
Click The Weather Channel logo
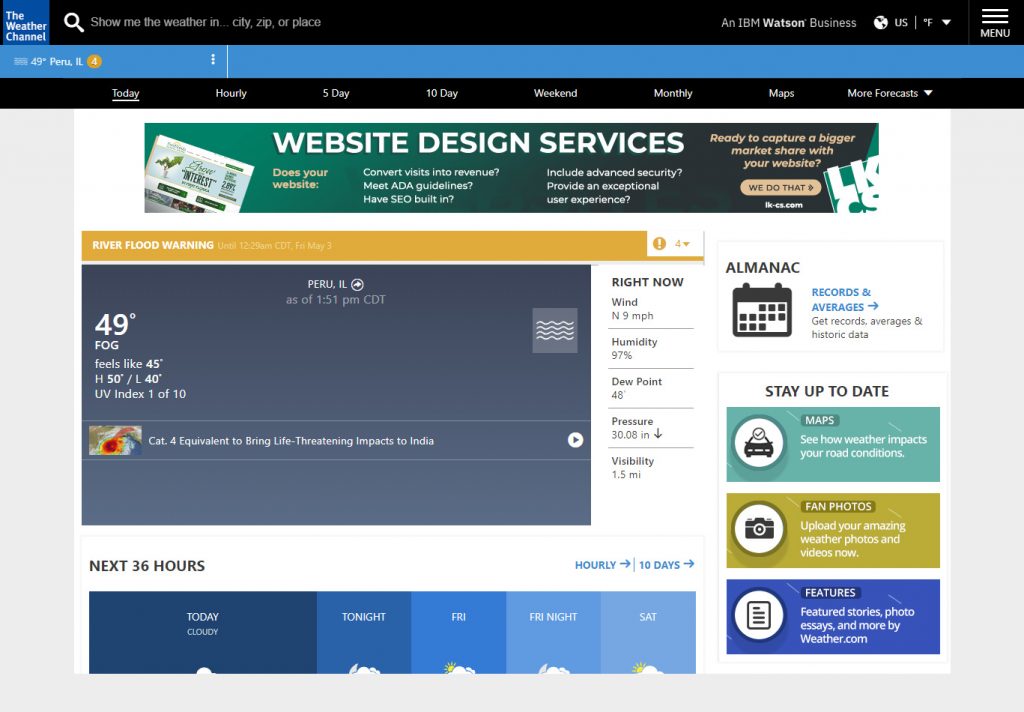(25, 22)
